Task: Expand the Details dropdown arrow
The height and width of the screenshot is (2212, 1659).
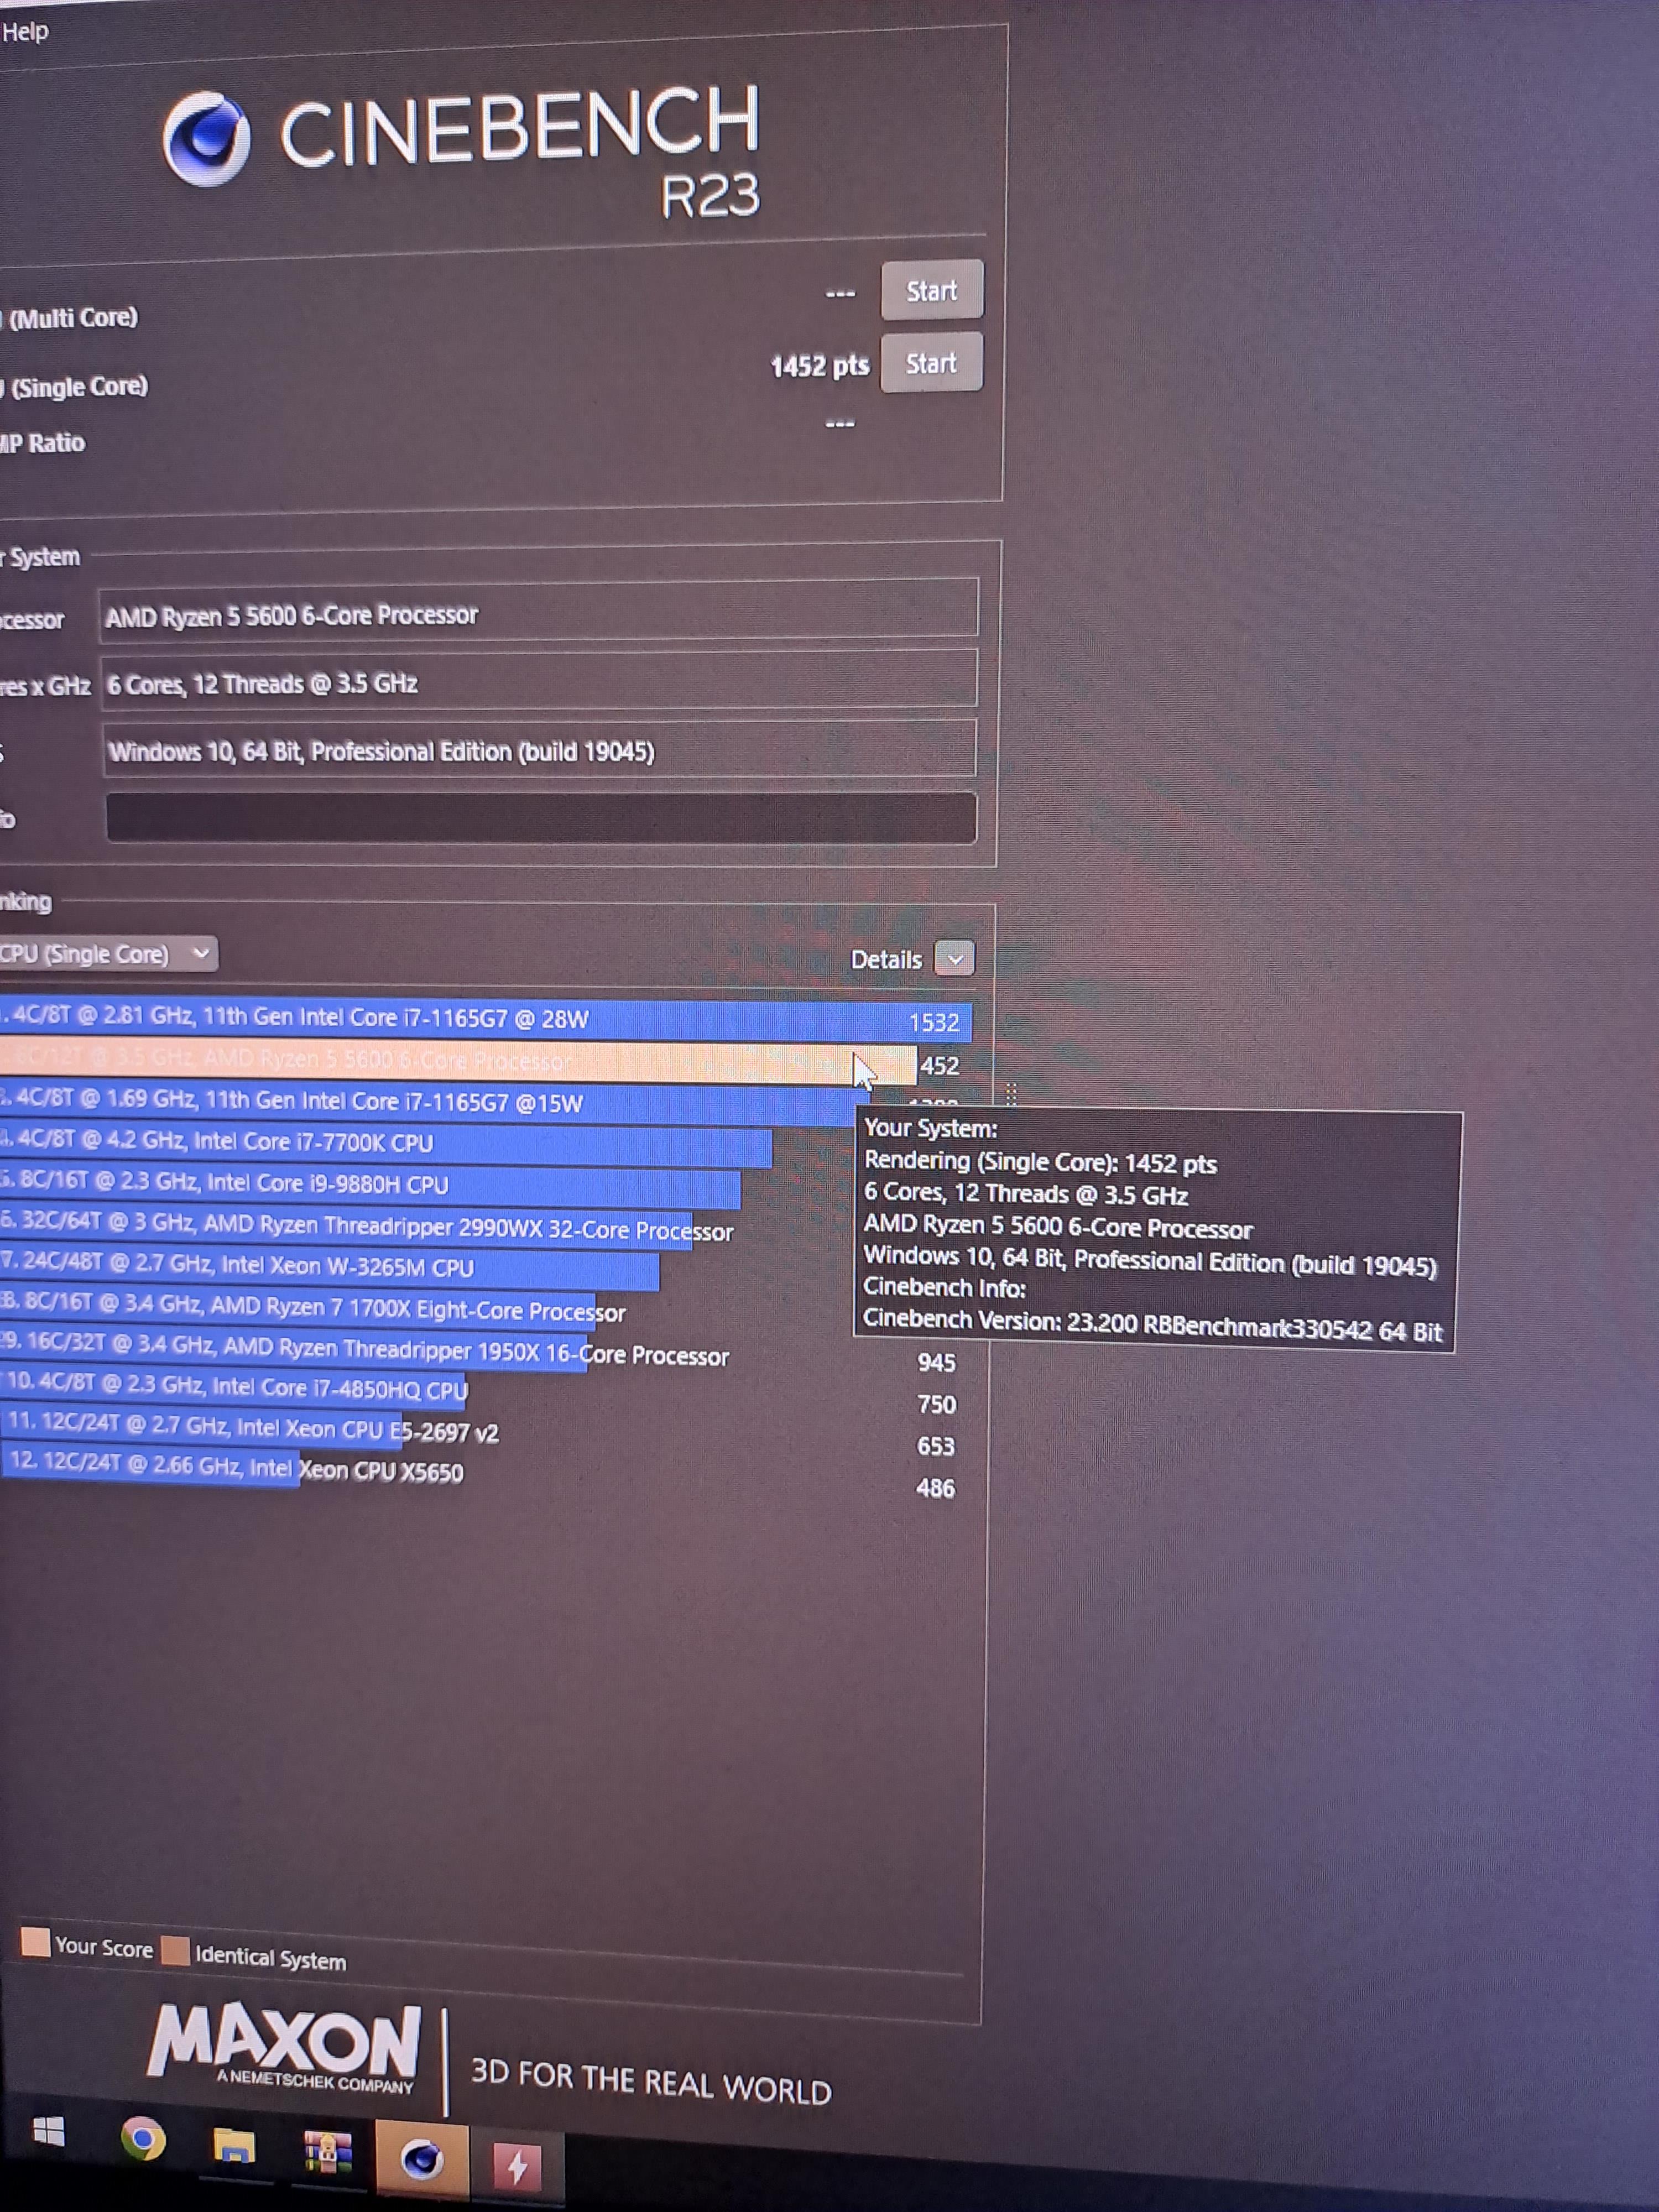Action: 954,959
